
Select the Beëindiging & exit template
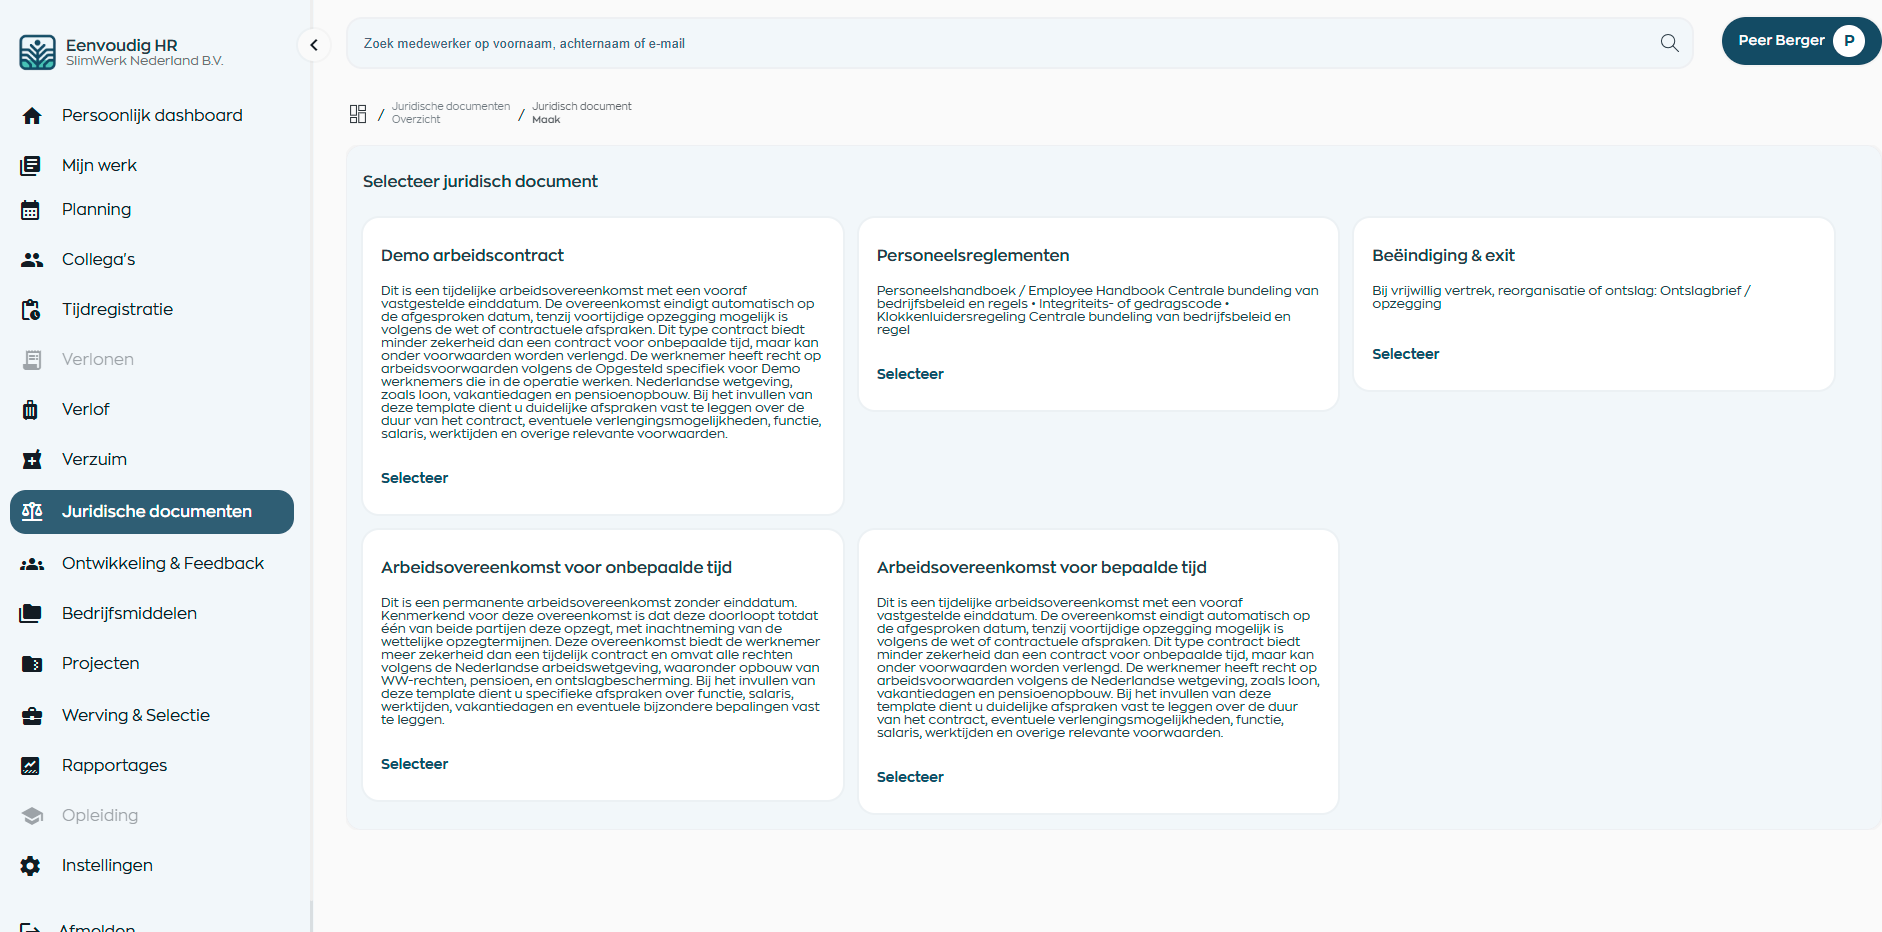click(x=1405, y=354)
